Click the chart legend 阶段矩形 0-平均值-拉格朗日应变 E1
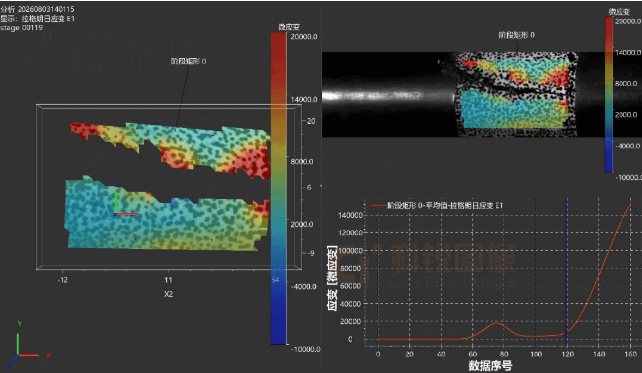642x373 pixels. (436, 205)
